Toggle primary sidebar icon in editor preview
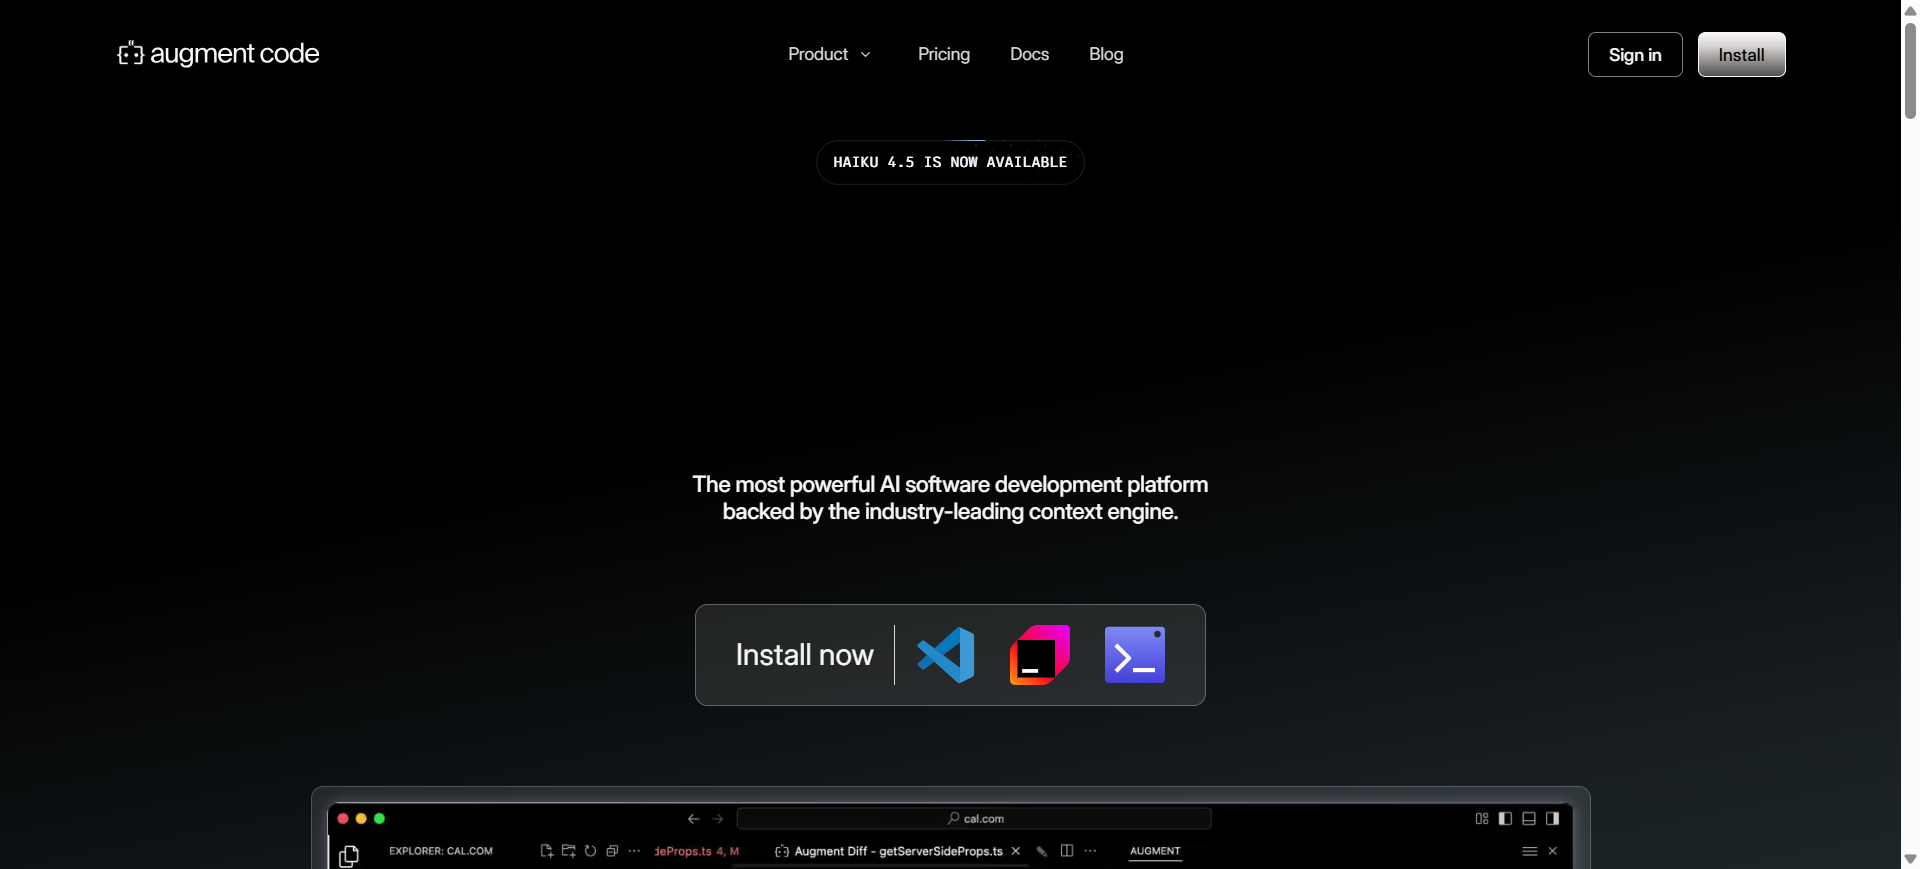 [x=1505, y=818]
